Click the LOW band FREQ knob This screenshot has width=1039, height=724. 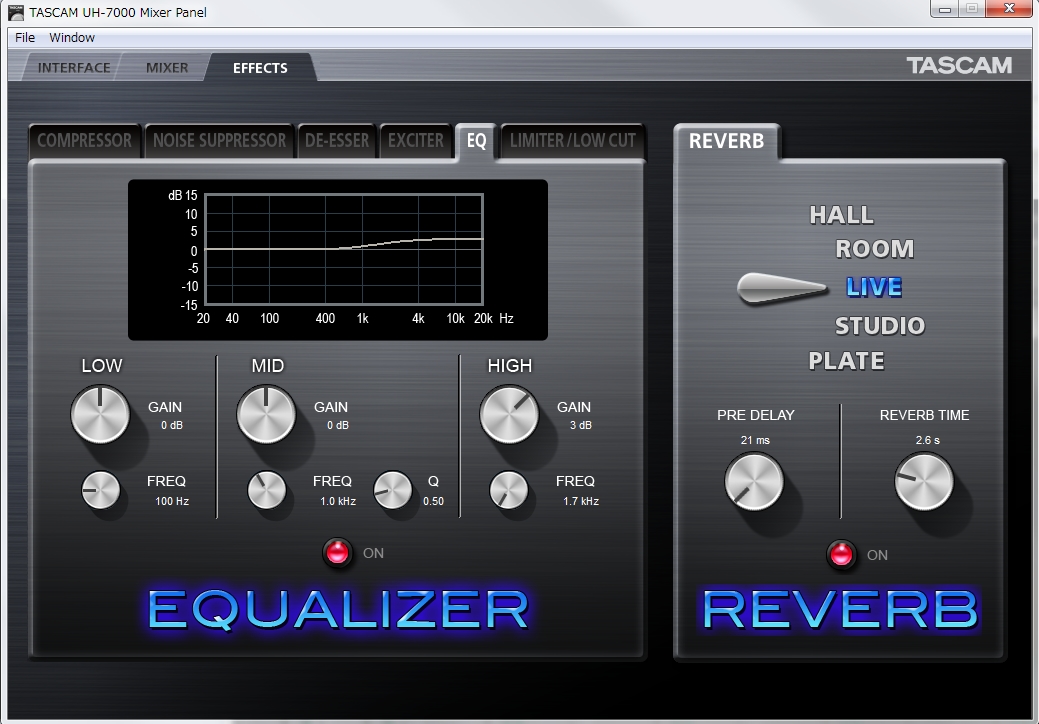[100, 490]
